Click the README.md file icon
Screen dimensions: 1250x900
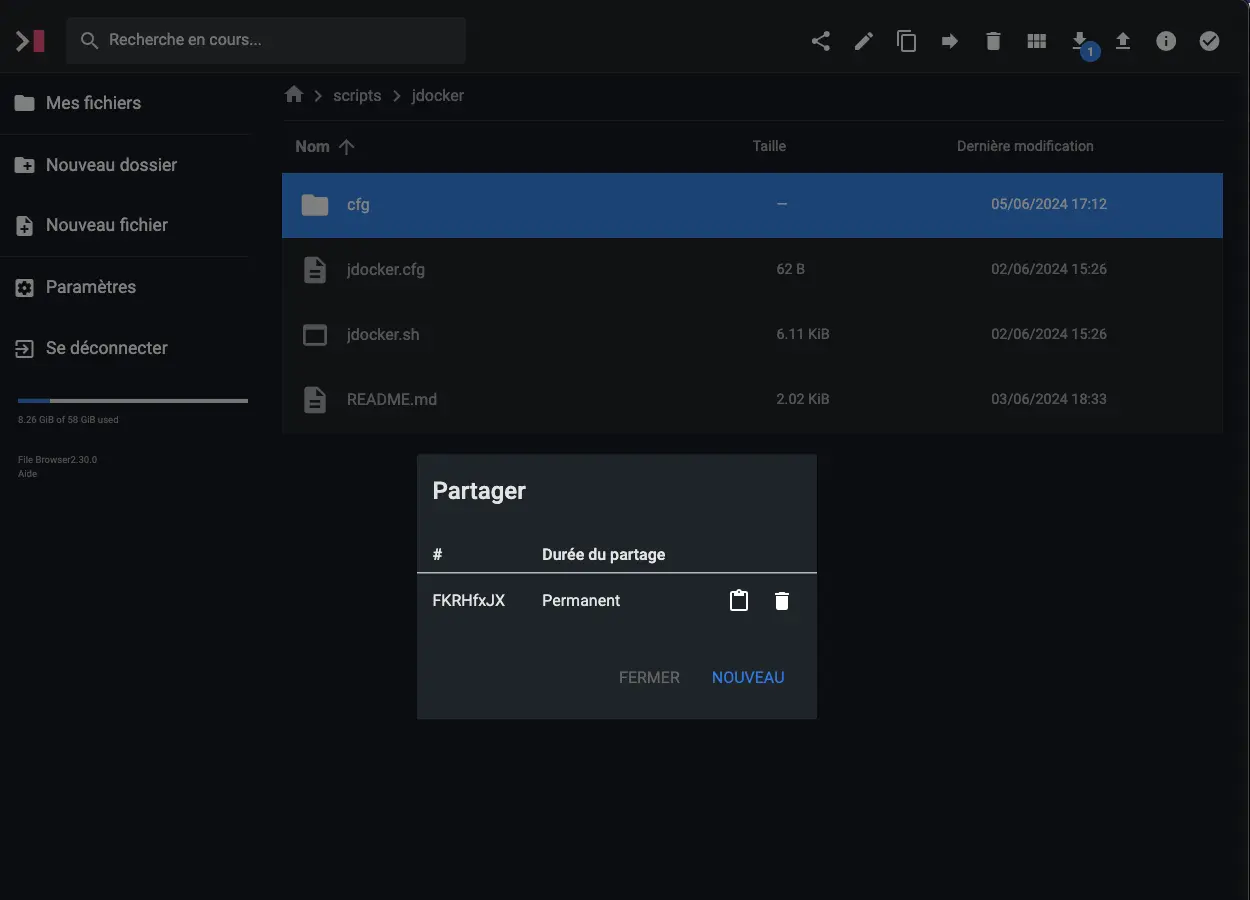pyautogui.click(x=315, y=400)
